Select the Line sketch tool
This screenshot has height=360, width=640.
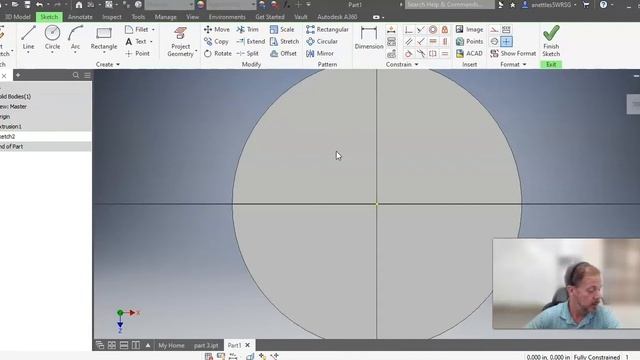[x=28, y=38]
